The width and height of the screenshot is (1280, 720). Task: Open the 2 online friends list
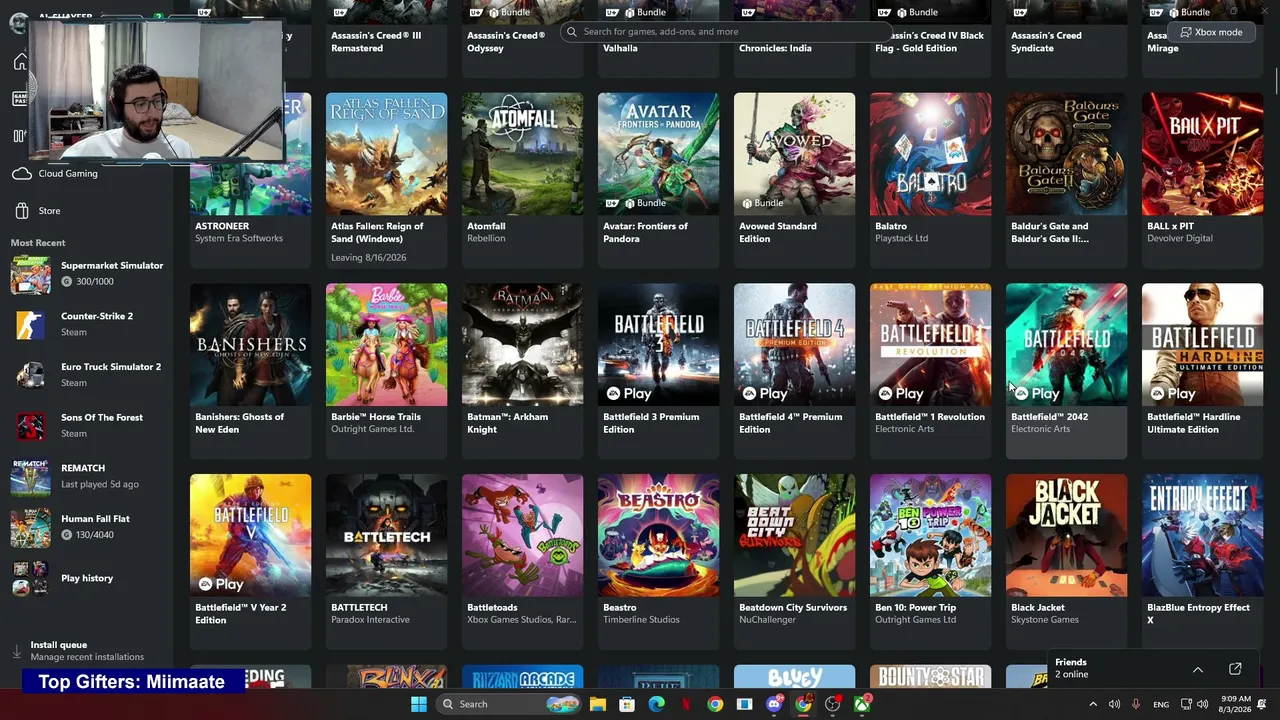point(1072,674)
